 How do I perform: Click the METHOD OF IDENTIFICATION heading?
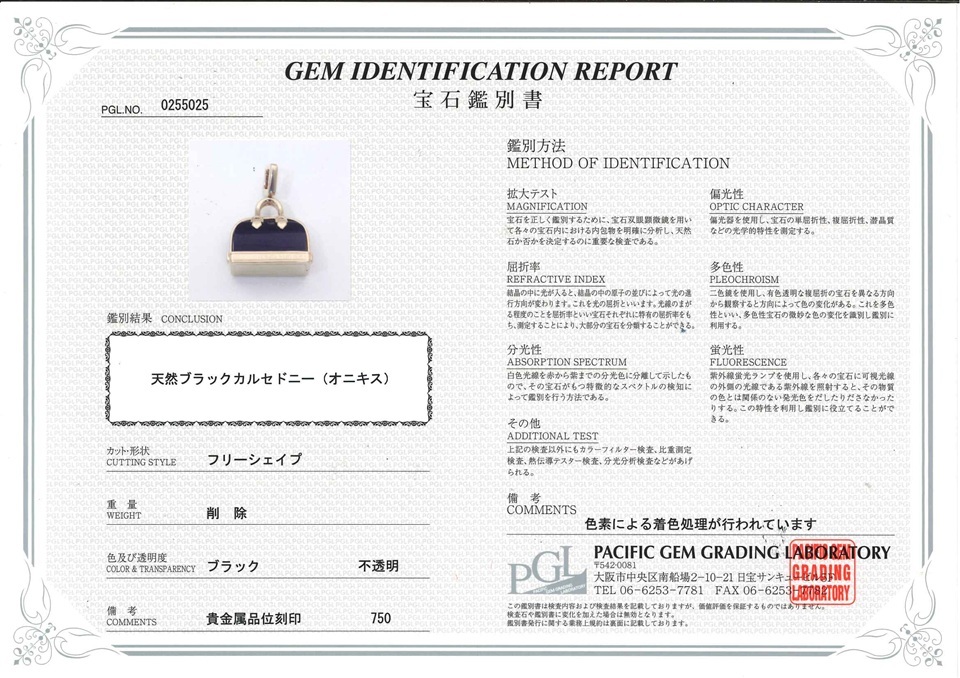(x=618, y=164)
